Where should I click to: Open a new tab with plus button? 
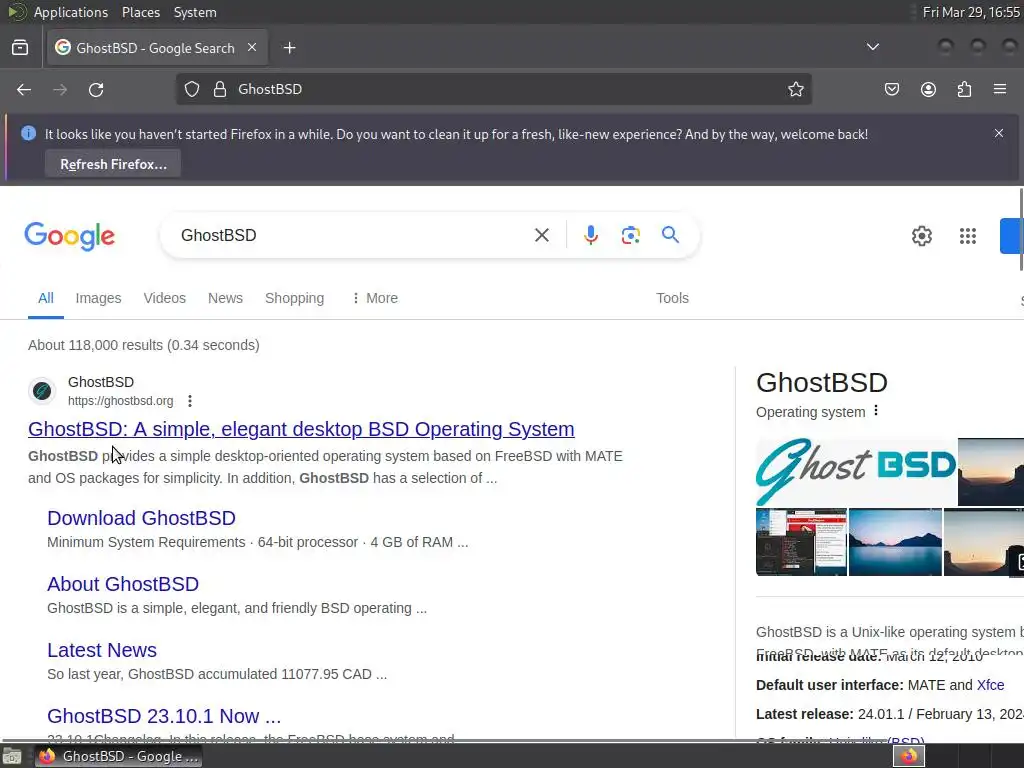(x=289, y=48)
